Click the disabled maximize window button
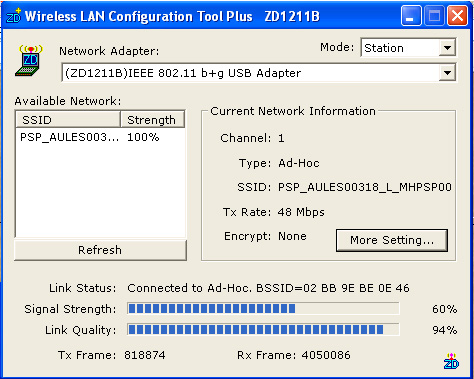The image size is (474, 379). pos(434,16)
